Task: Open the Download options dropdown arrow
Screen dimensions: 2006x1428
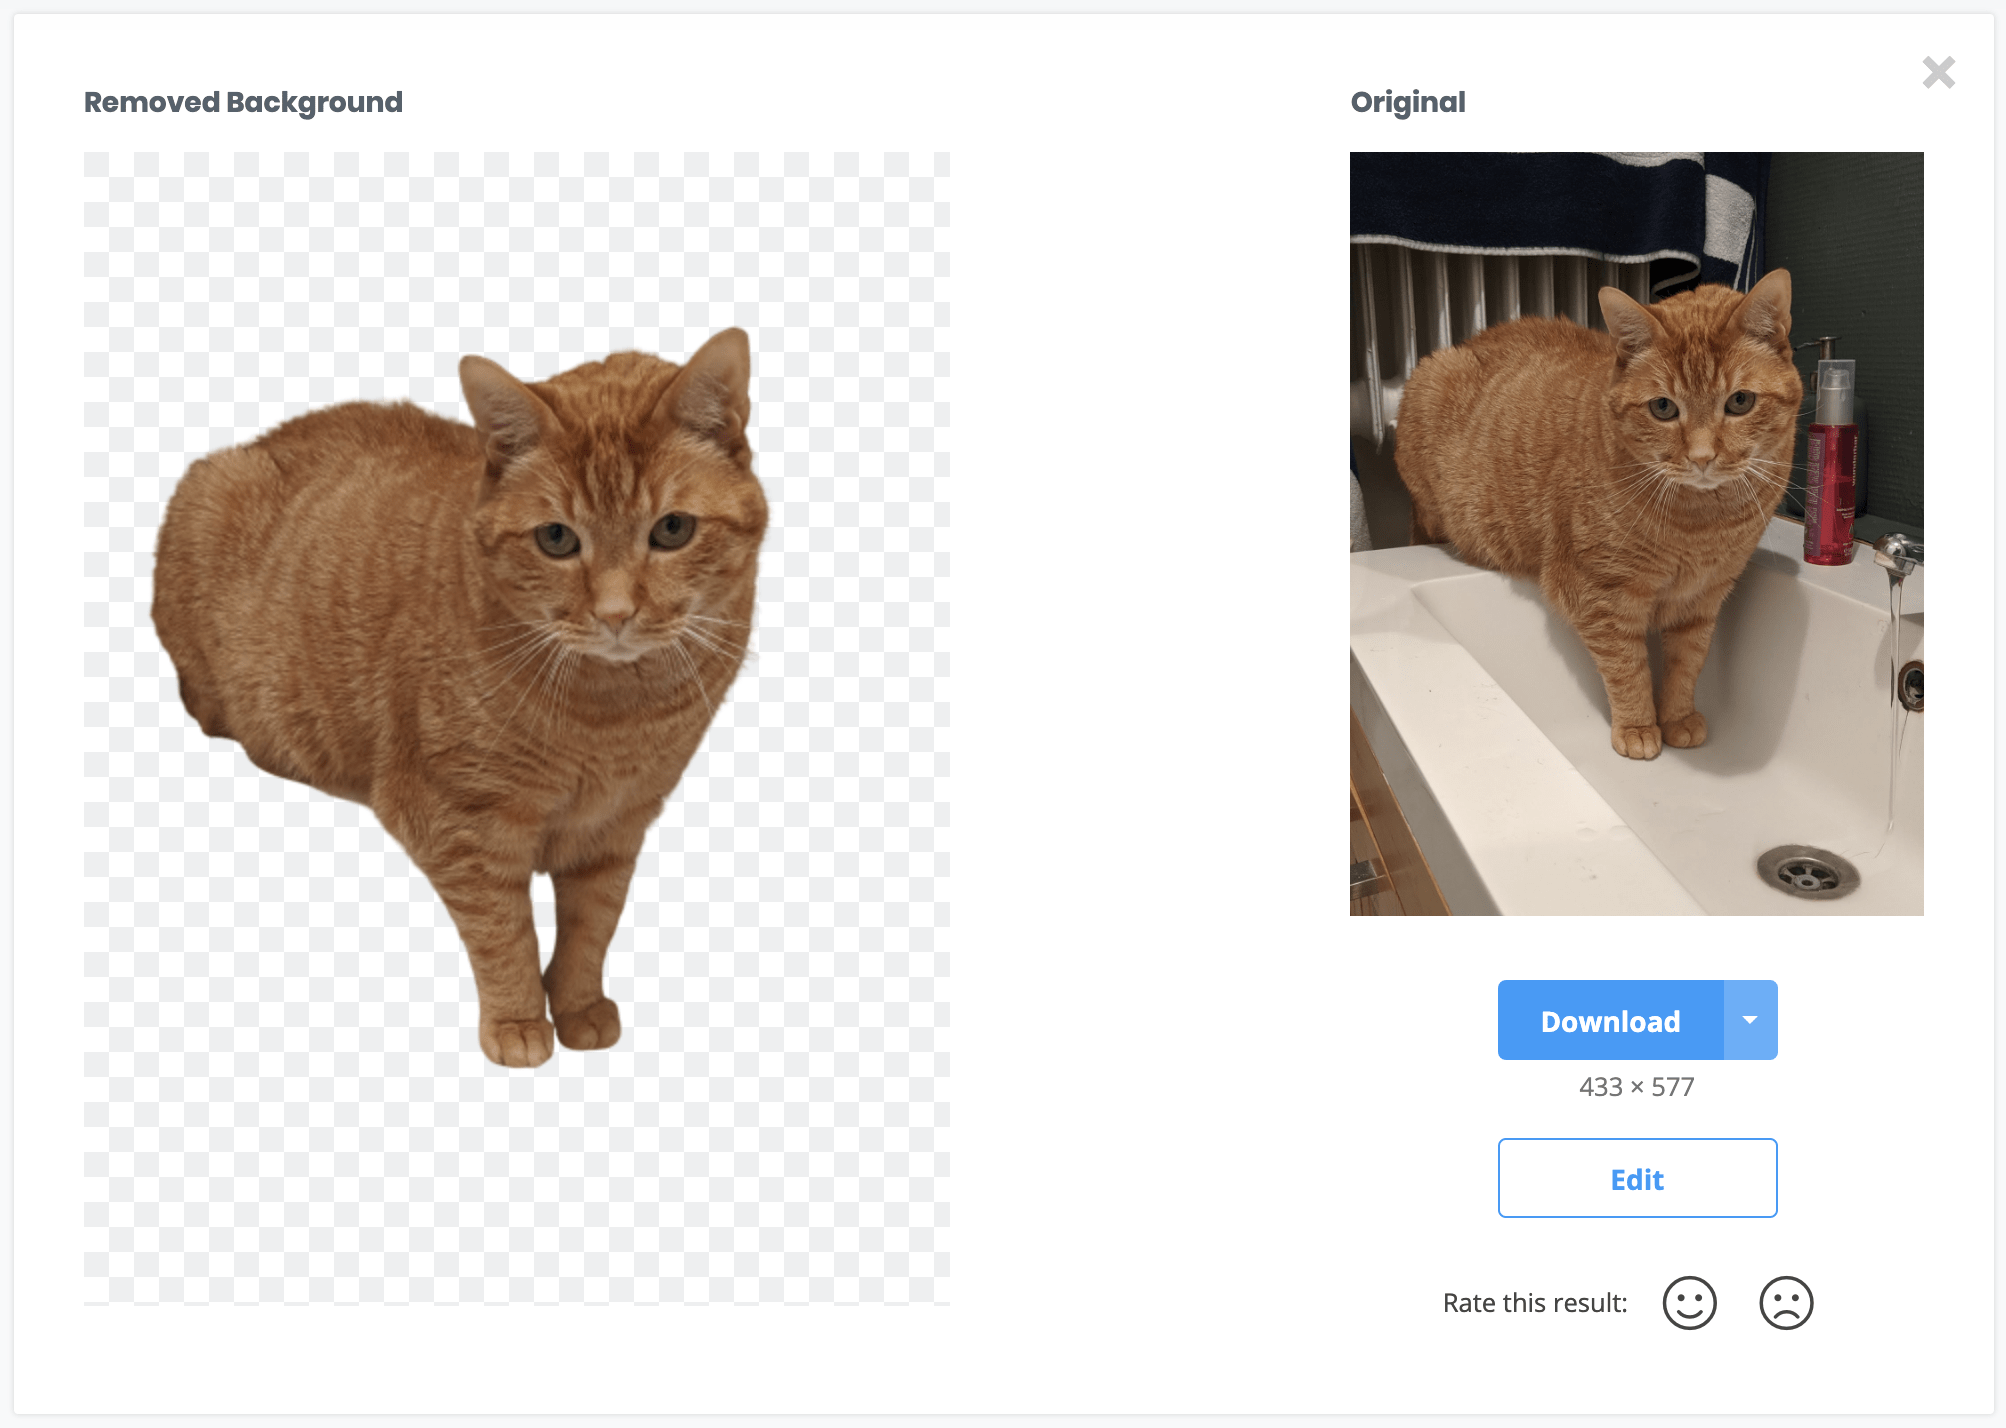Action: pos(1750,1020)
